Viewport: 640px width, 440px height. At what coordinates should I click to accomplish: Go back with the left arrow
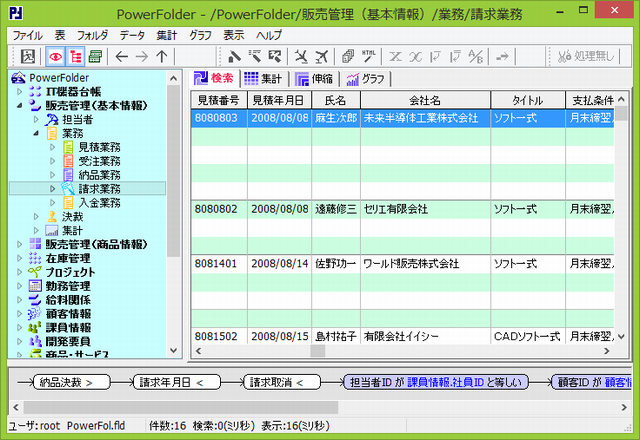point(122,56)
